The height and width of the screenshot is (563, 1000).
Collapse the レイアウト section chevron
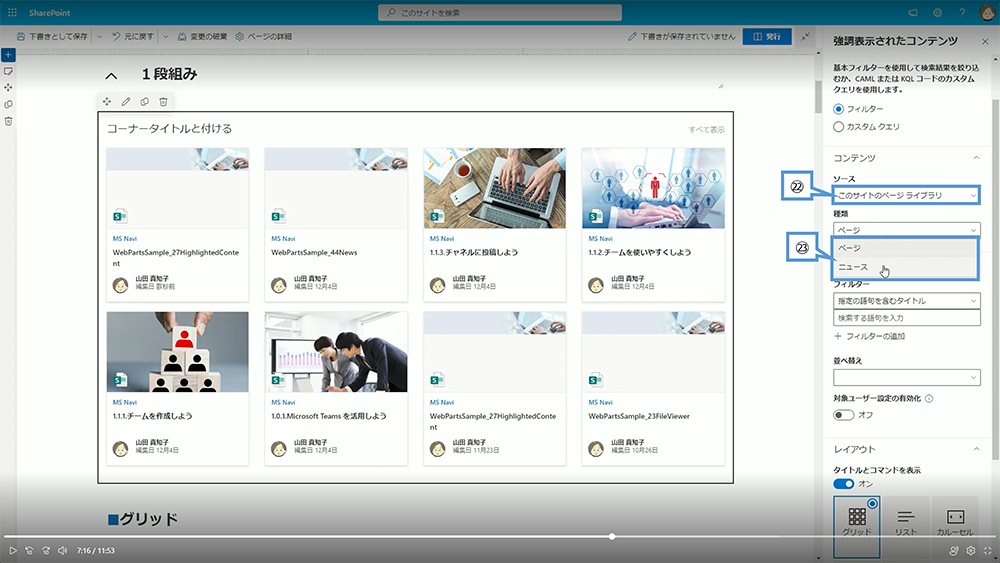(976, 449)
